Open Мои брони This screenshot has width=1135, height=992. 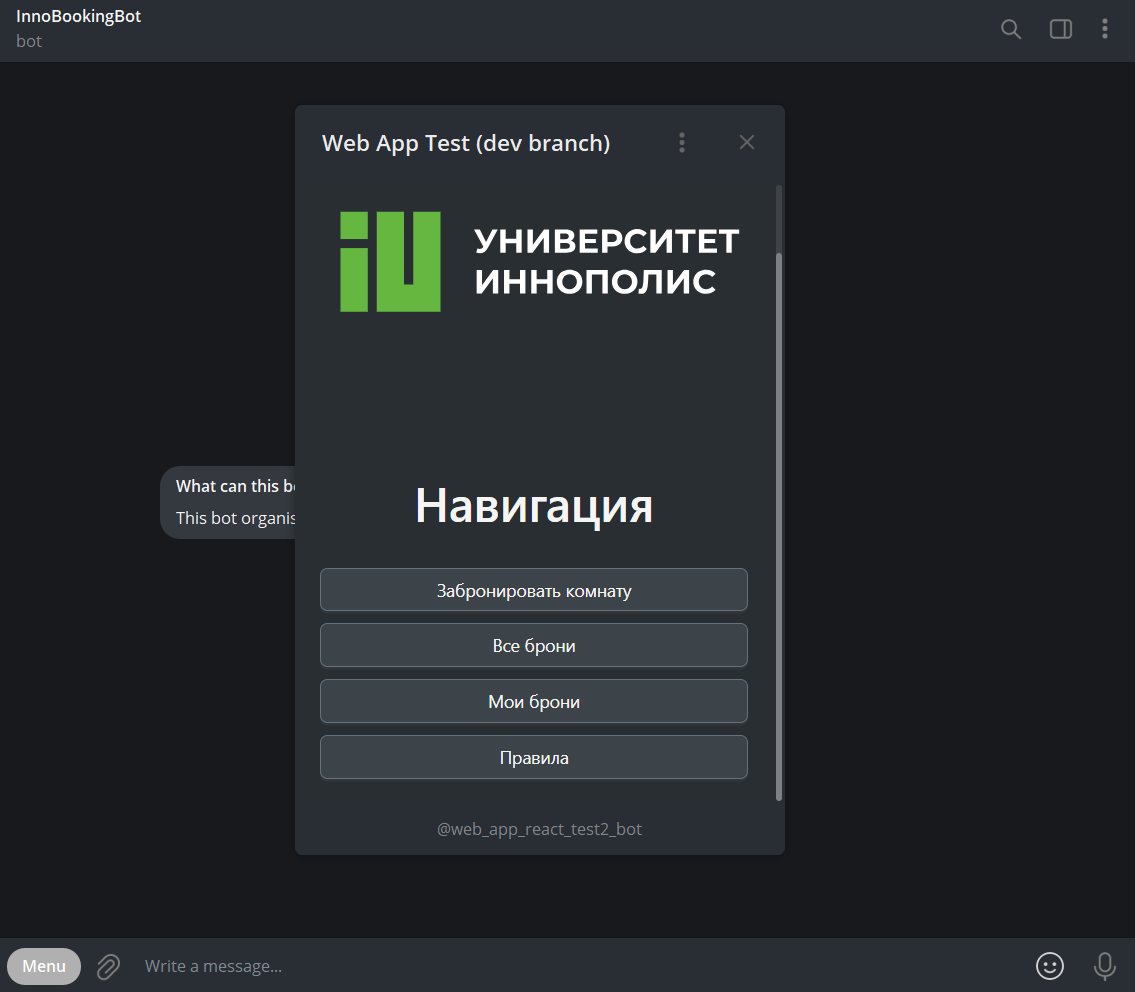(533, 701)
